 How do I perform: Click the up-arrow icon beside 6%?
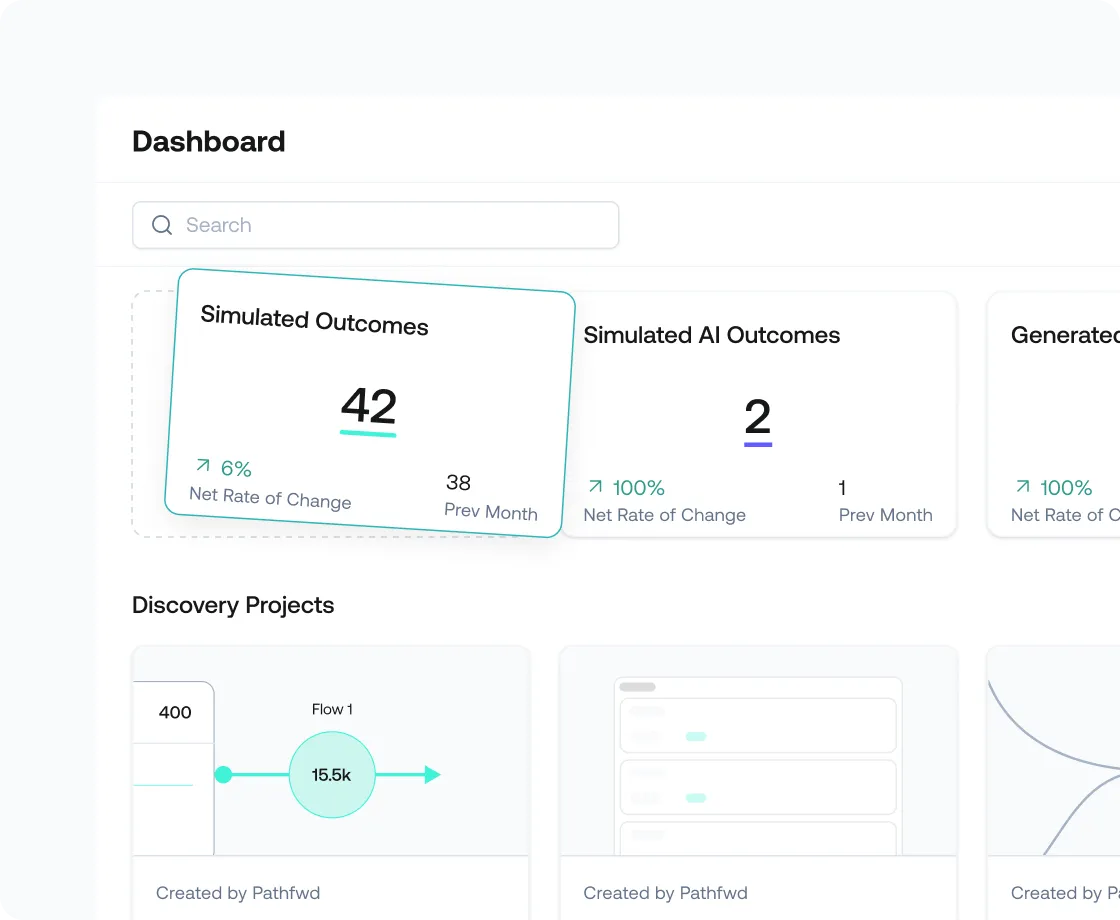203,465
